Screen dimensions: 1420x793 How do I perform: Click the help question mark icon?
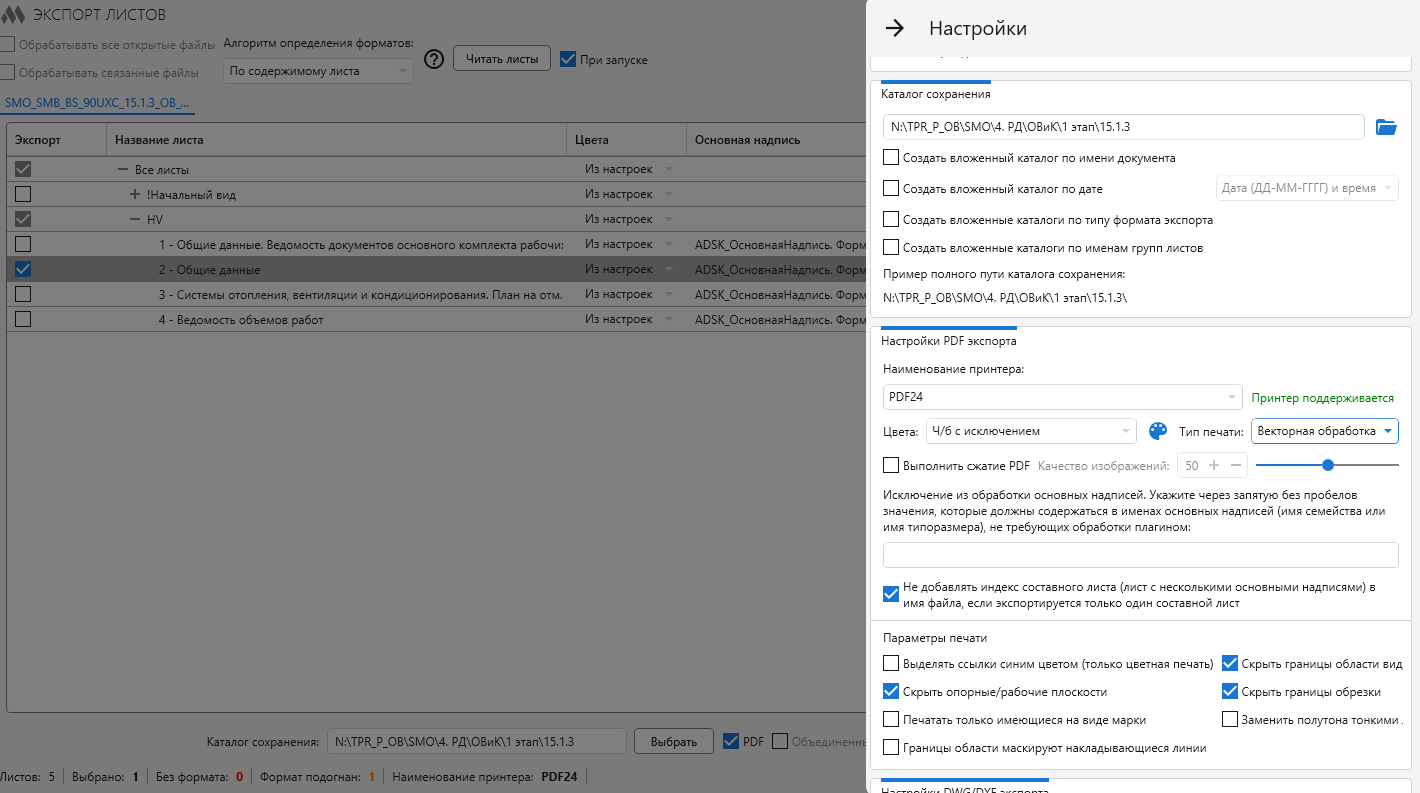[433, 60]
